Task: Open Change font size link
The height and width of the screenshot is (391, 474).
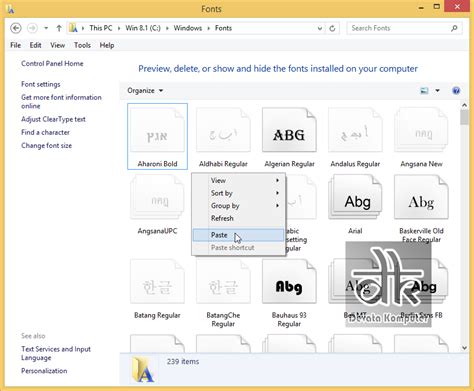Action: pyautogui.click(x=46, y=145)
